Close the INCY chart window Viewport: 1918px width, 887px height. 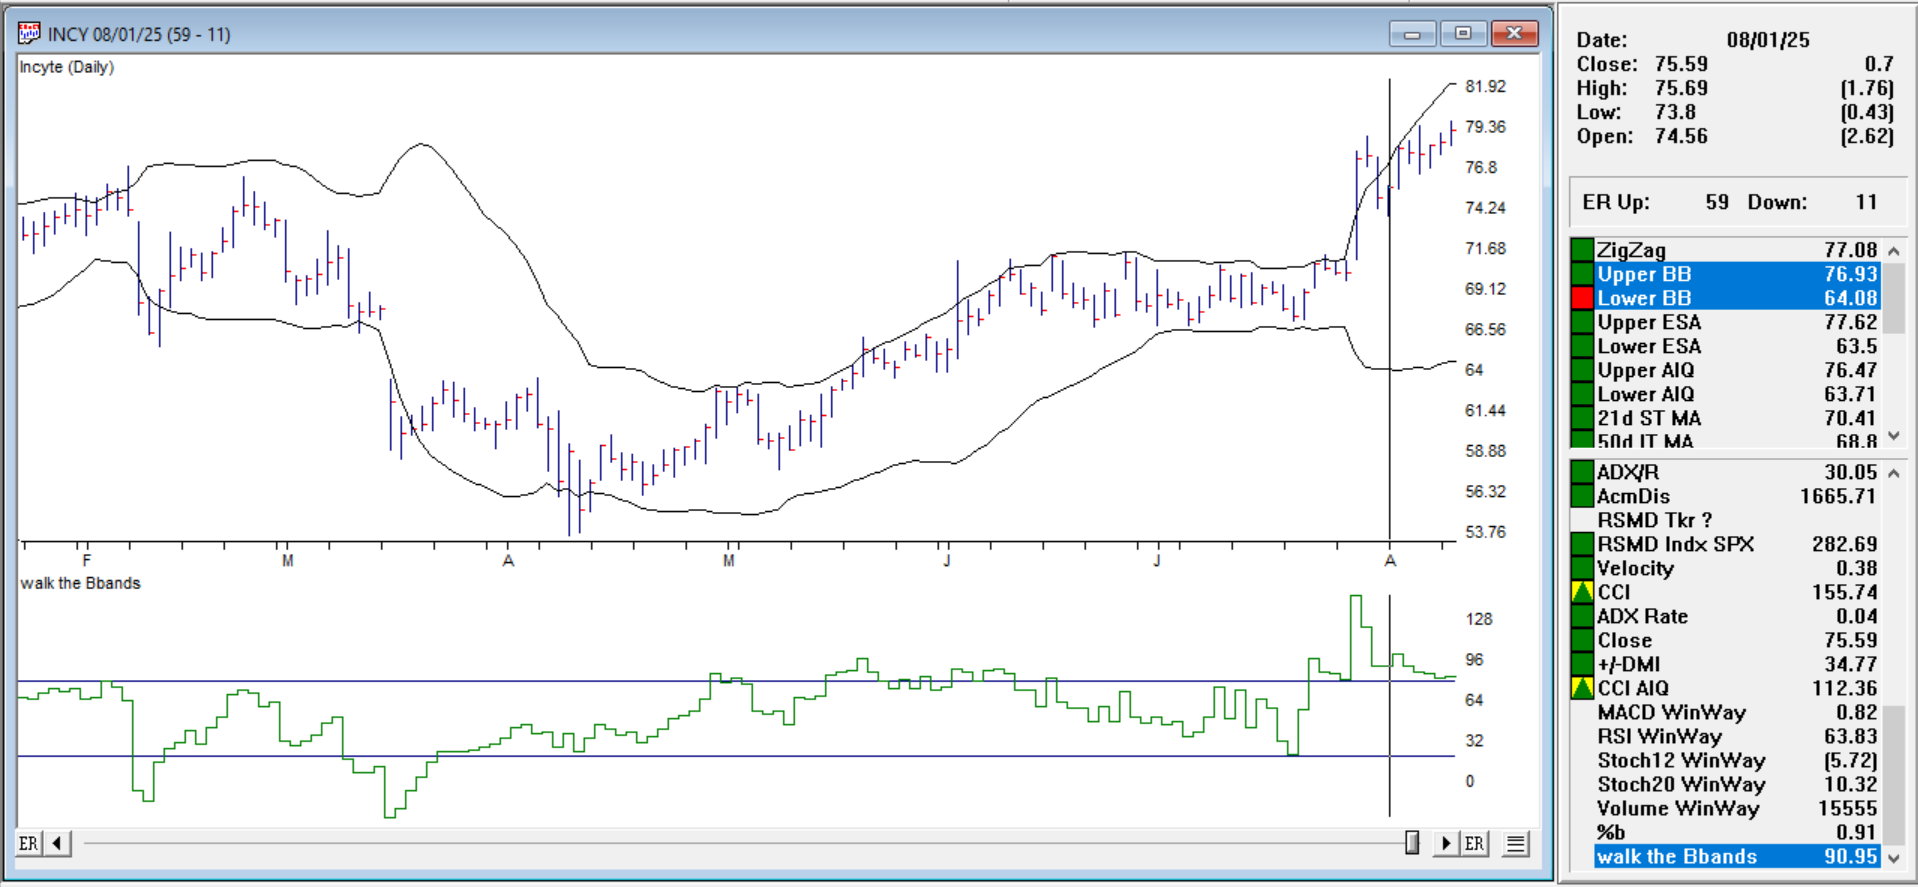coord(1514,34)
